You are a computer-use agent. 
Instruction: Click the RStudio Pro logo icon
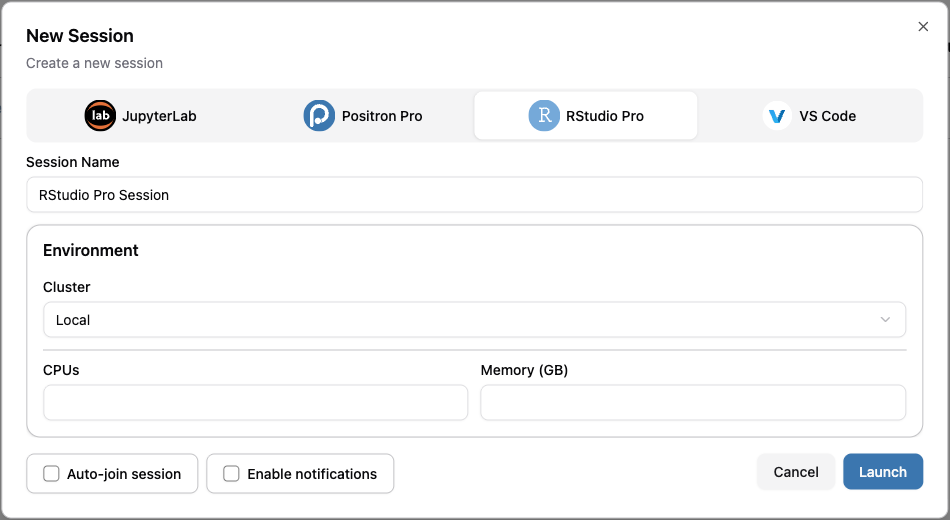coord(544,116)
